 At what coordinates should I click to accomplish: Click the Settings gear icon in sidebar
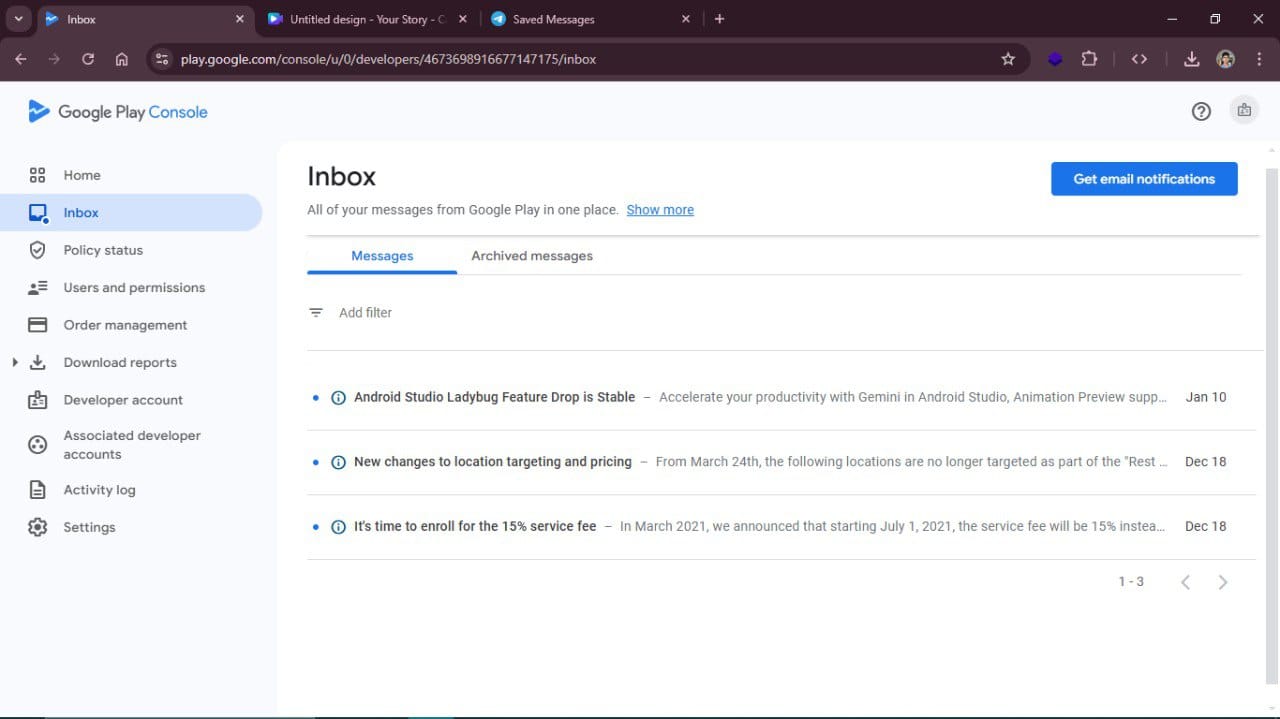click(38, 527)
